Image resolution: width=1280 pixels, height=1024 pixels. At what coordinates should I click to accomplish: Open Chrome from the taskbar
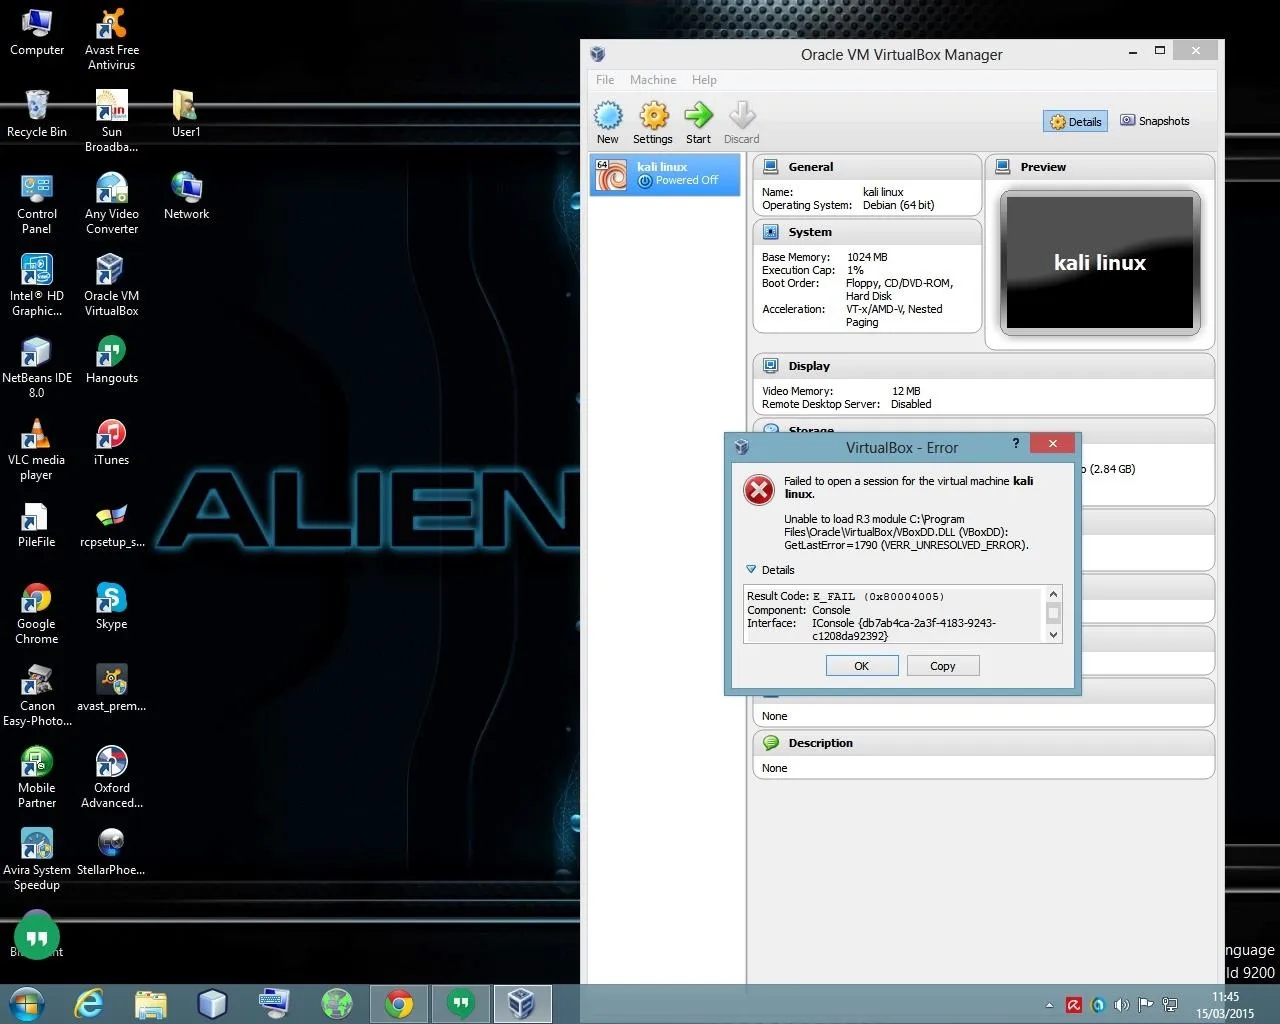click(399, 1004)
